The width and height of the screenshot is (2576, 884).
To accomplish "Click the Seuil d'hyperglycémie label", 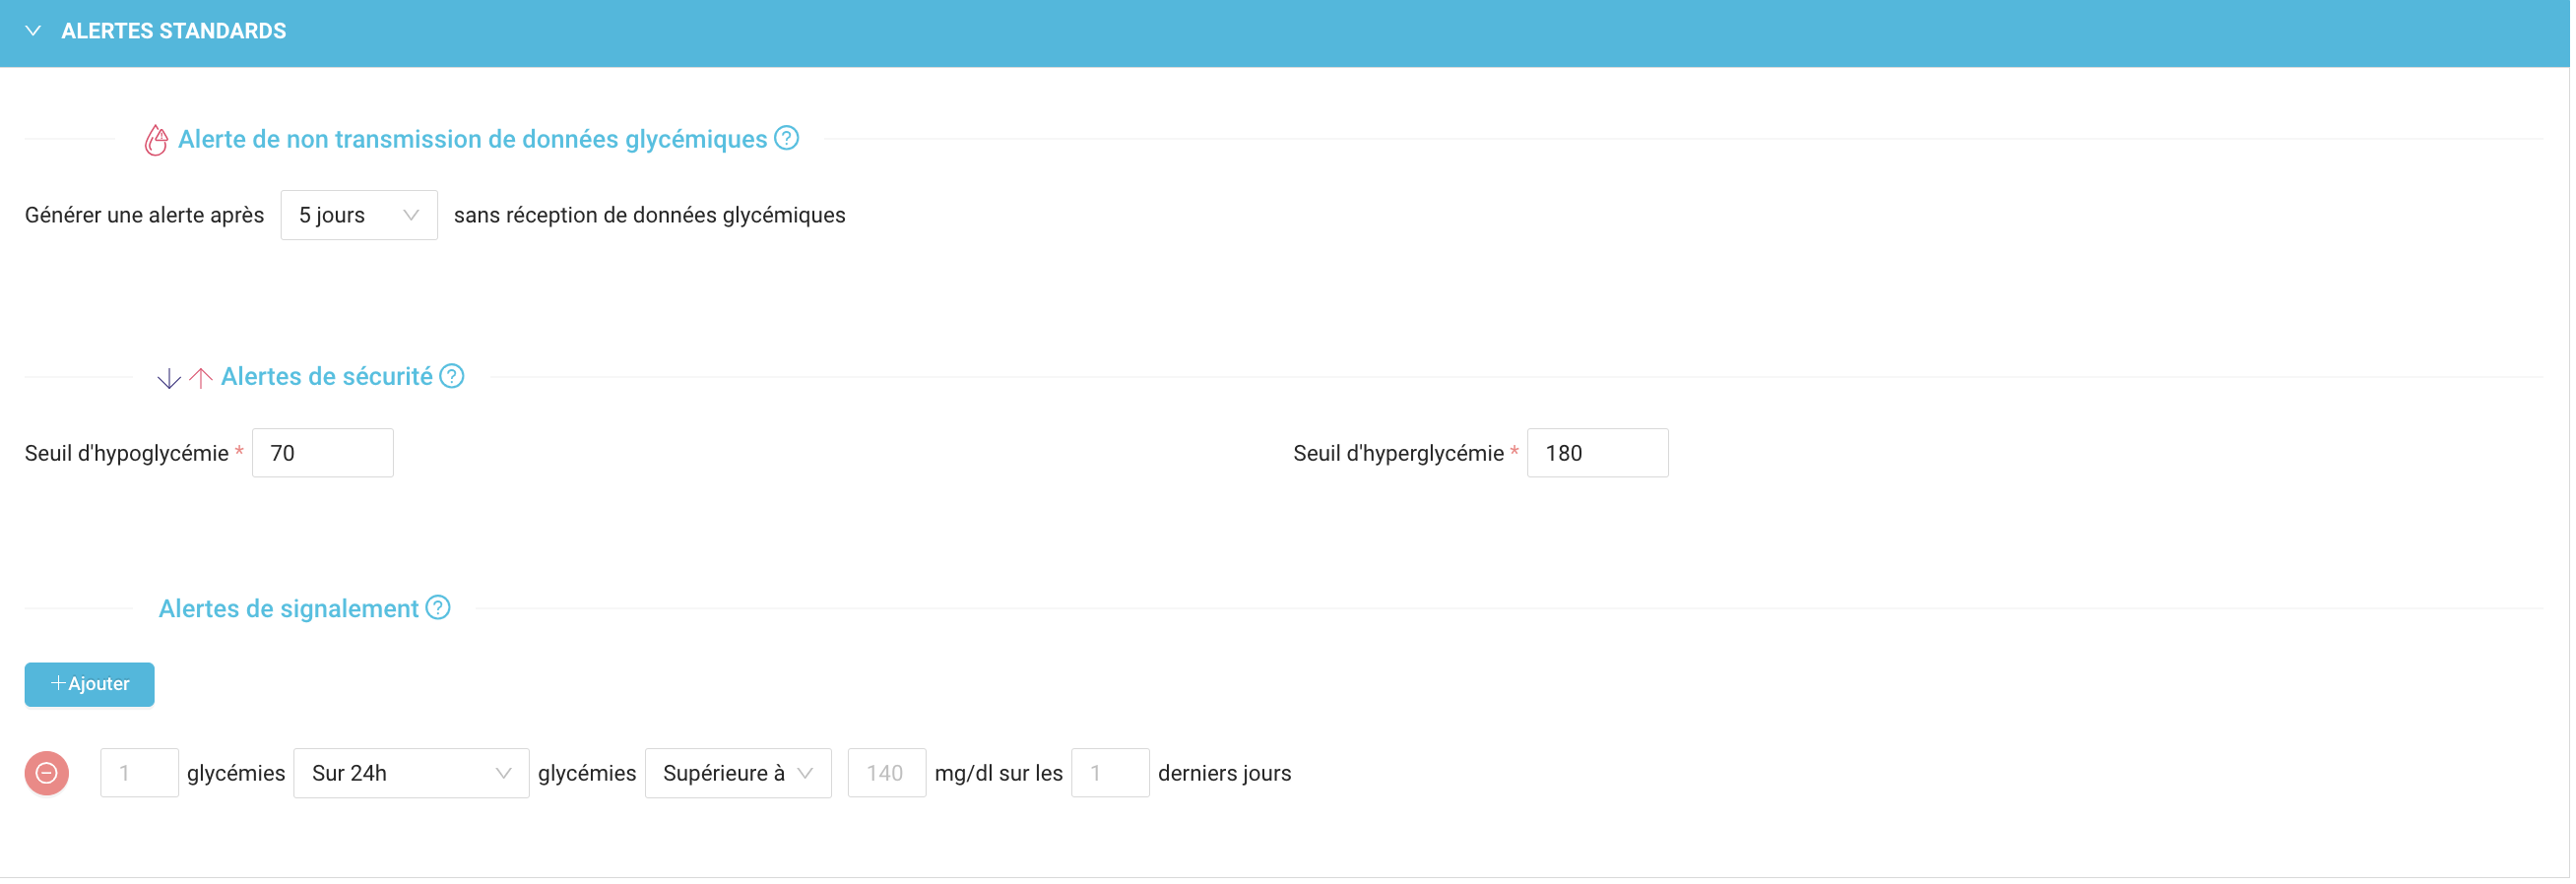I will click(1400, 455).
